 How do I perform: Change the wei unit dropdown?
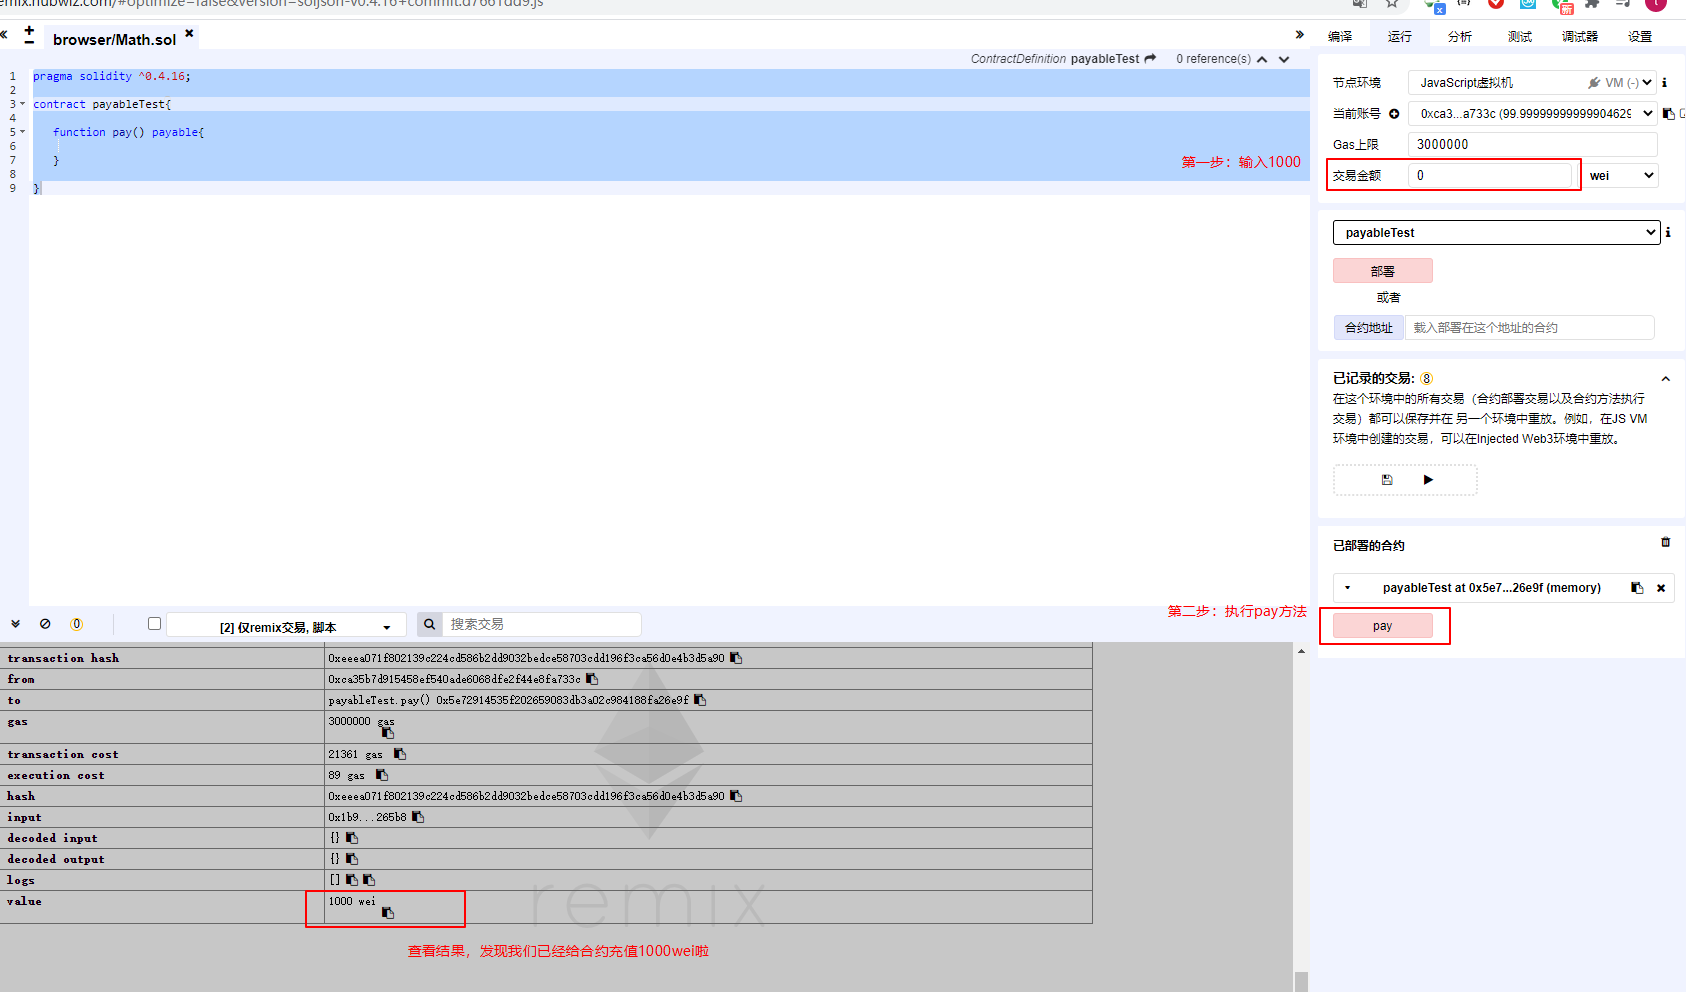coord(1622,176)
